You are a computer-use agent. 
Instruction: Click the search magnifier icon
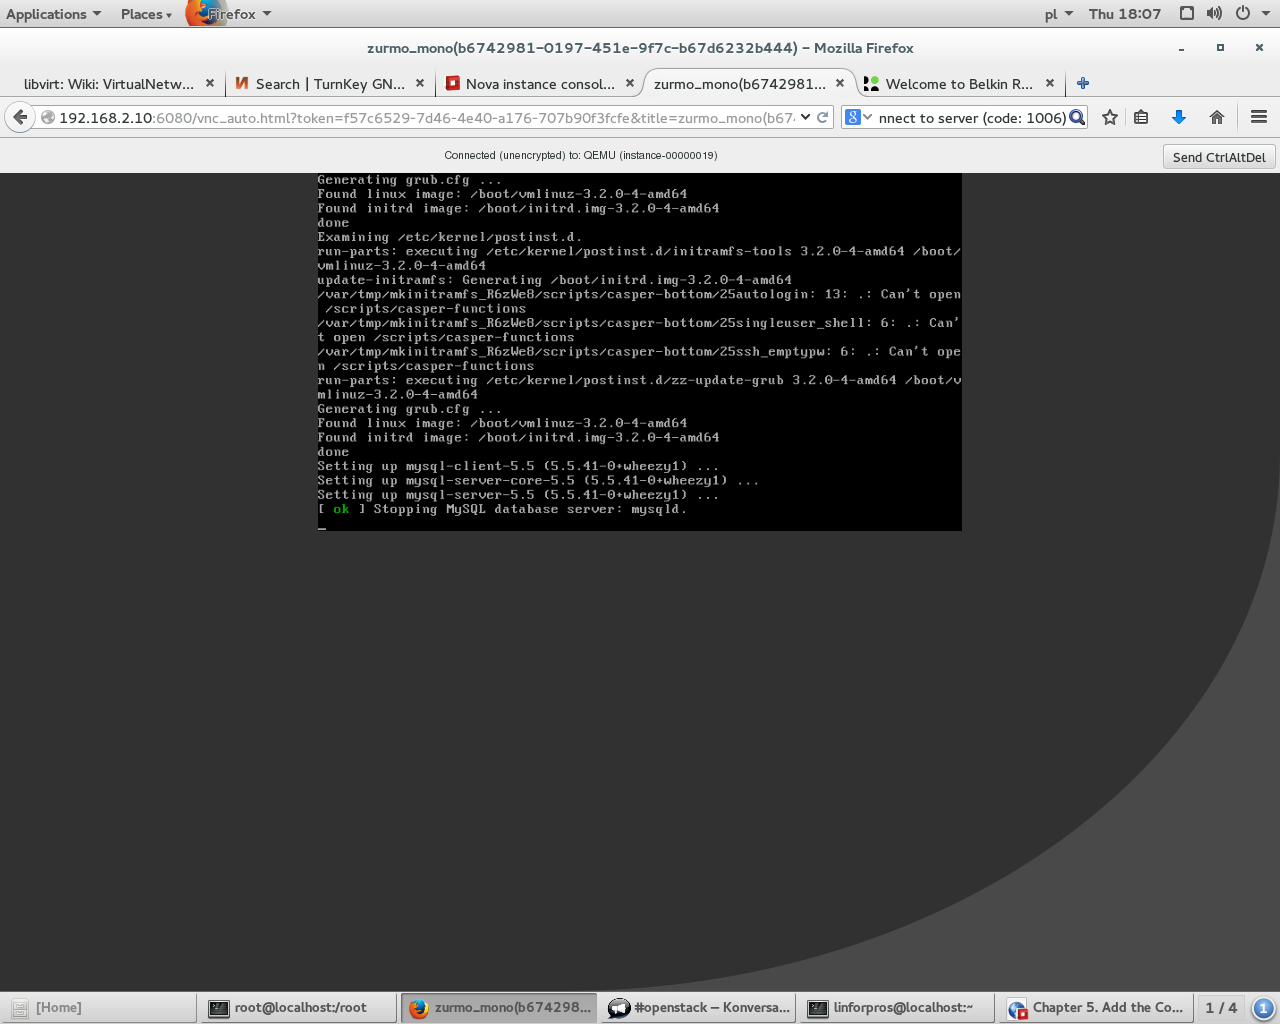[x=1077, y=117]
